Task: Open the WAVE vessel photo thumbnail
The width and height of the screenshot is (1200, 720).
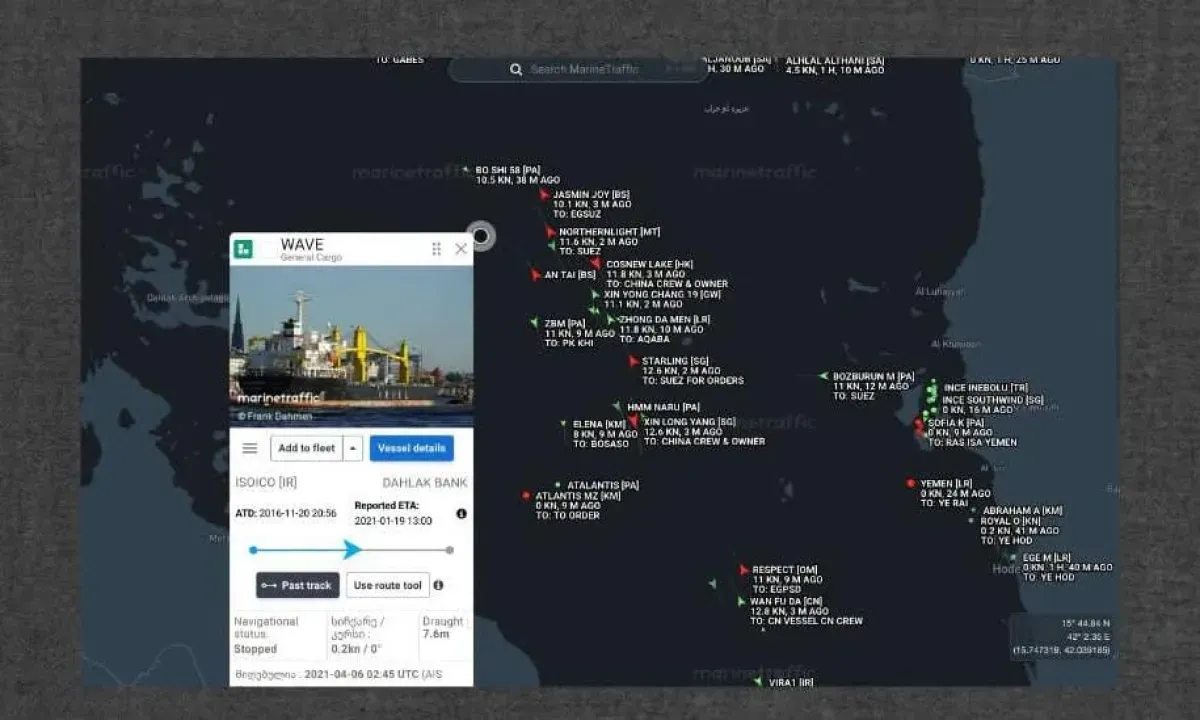Action: 351,346
